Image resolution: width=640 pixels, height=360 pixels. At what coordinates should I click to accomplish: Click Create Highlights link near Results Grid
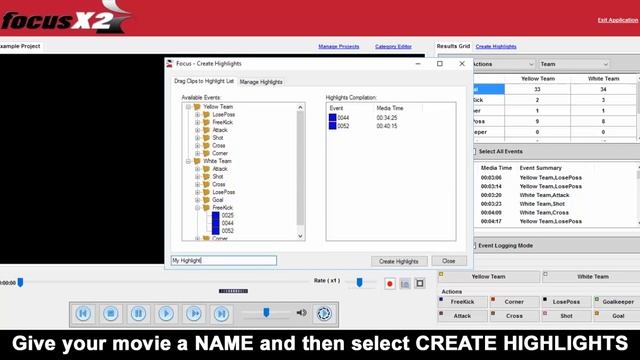(496, 47)
